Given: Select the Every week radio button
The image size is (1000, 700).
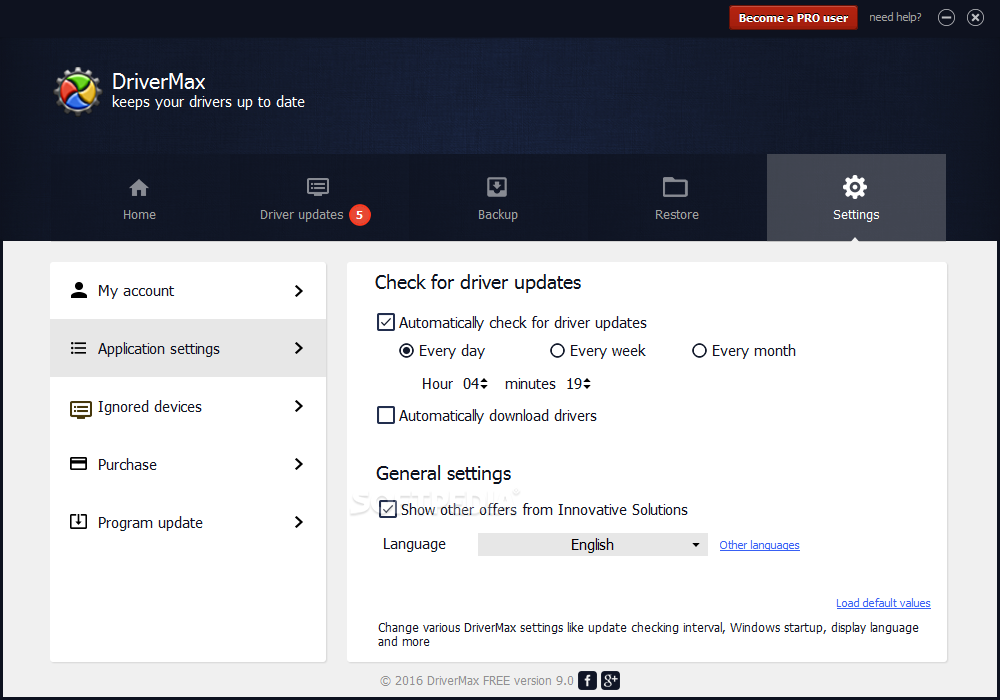Looking at the screenshot, I should pyautogui.click(x=557, y=351).
